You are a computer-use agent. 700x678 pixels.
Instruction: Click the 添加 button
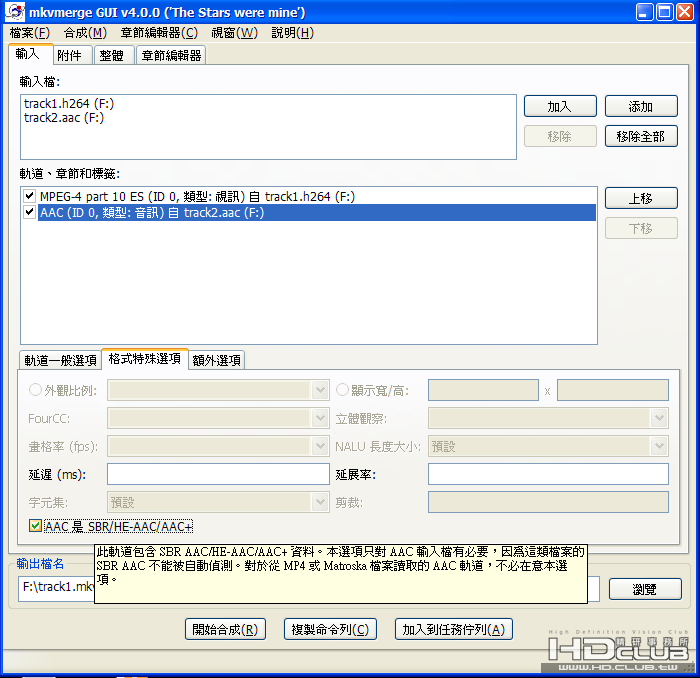[641, 106]
